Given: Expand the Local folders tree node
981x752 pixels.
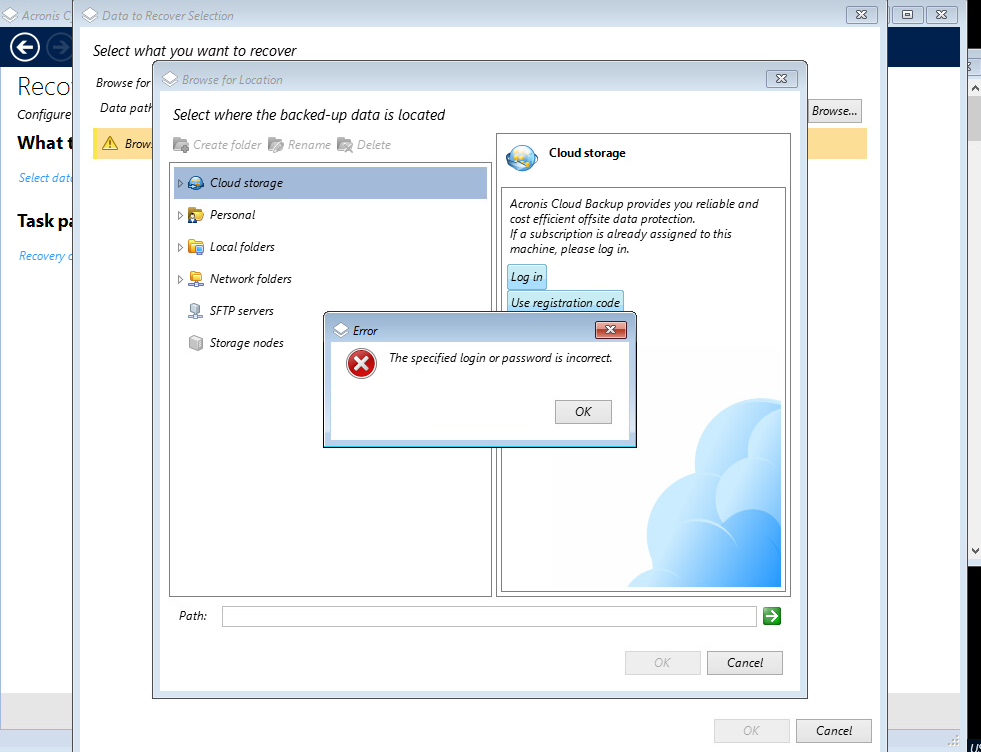Looking at the screenshot, I should tap(180, 247).
